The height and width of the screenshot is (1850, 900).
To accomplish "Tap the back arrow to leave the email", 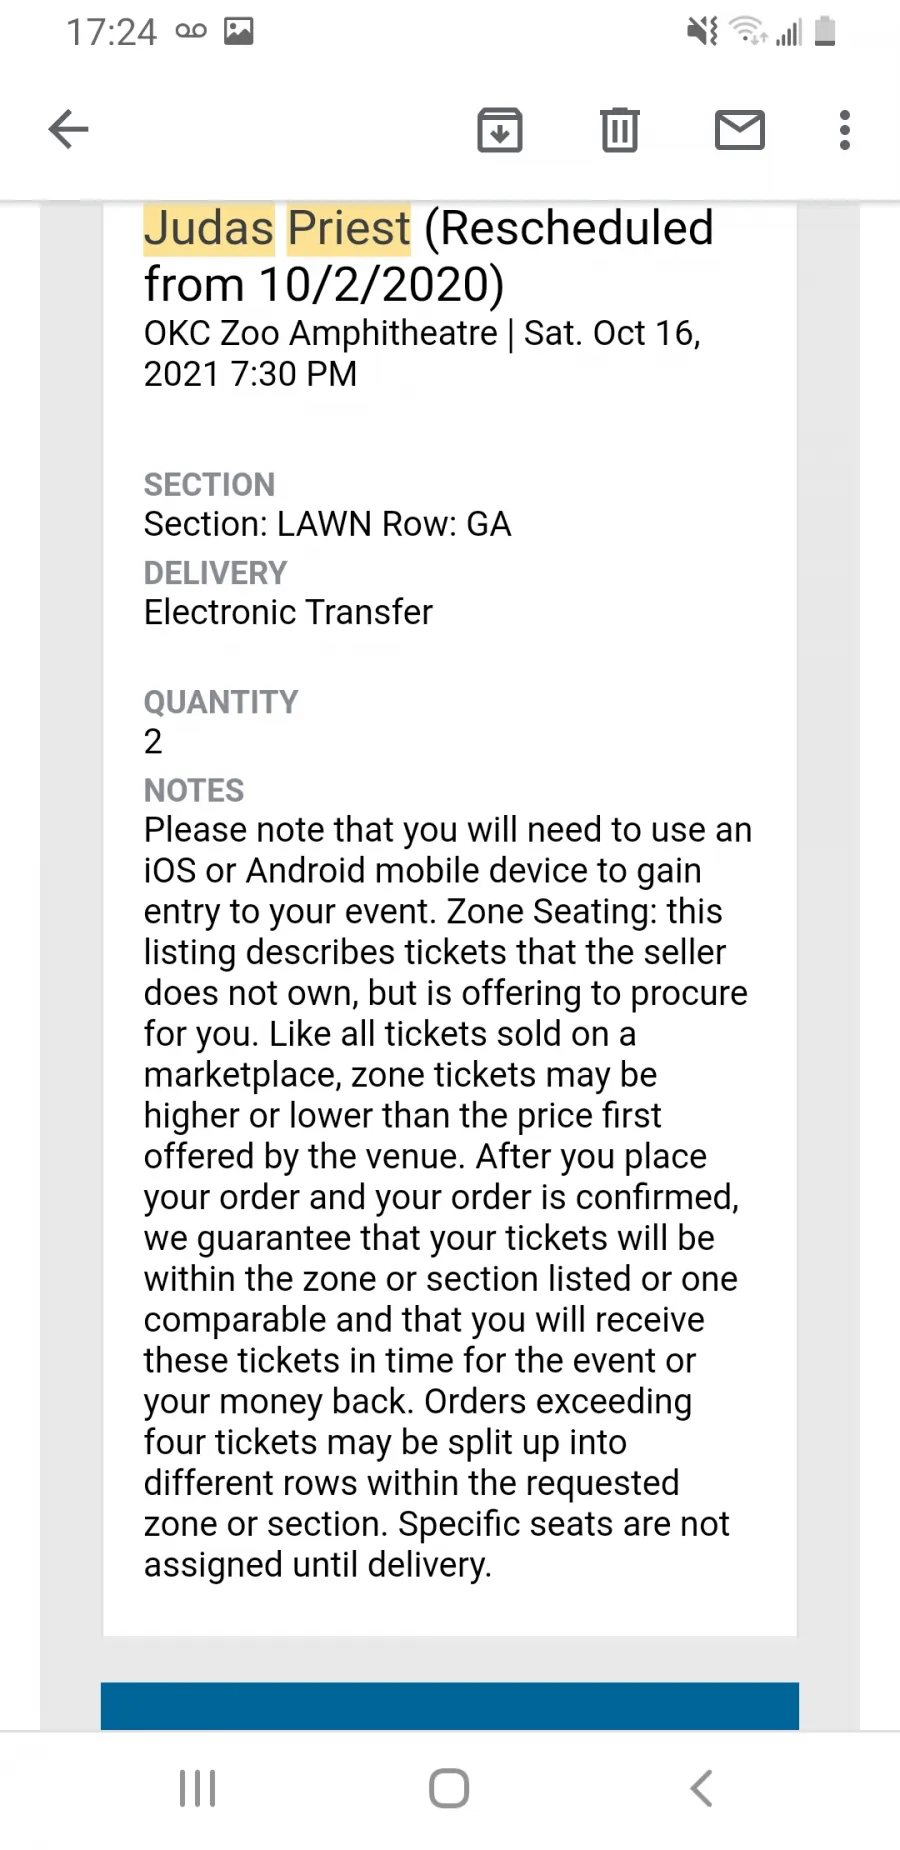I will point(69,129).
